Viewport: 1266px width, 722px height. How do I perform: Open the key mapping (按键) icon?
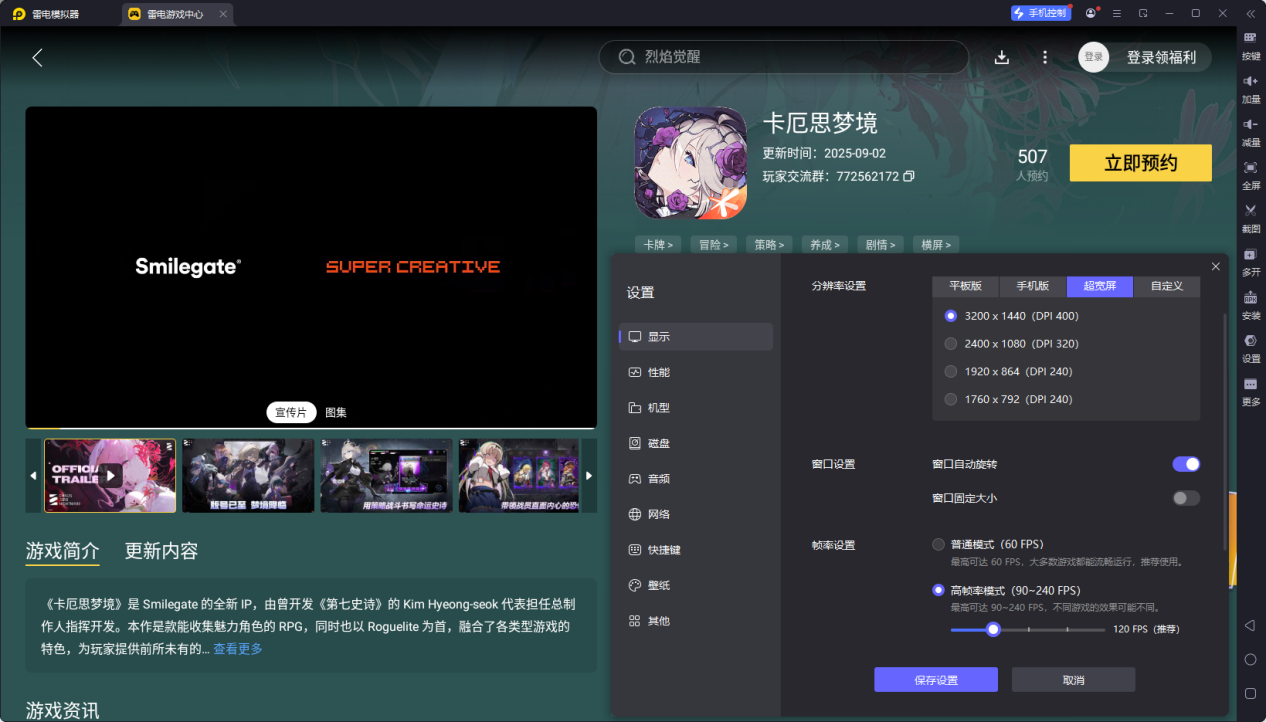coord(1250,38)
